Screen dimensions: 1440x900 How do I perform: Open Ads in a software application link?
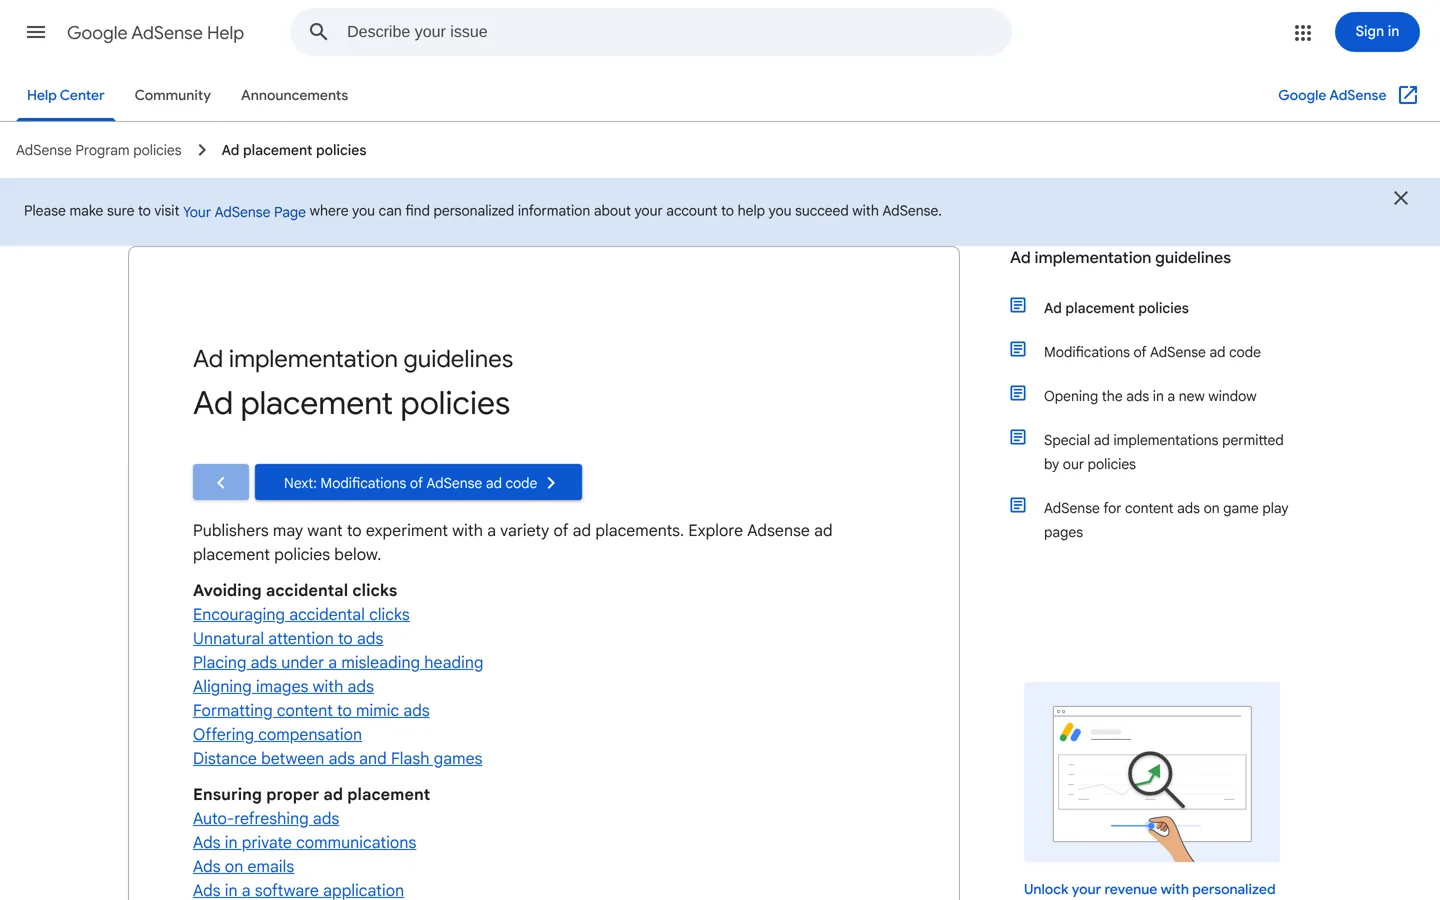click(x=298, y=890)
